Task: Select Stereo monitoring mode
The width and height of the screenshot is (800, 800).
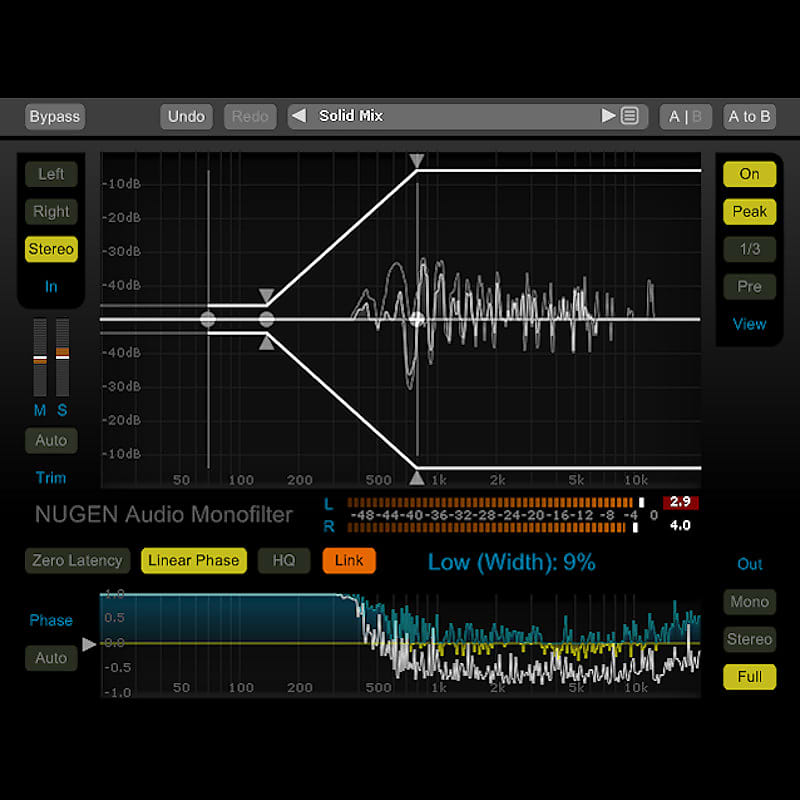Action: point(51,249)
